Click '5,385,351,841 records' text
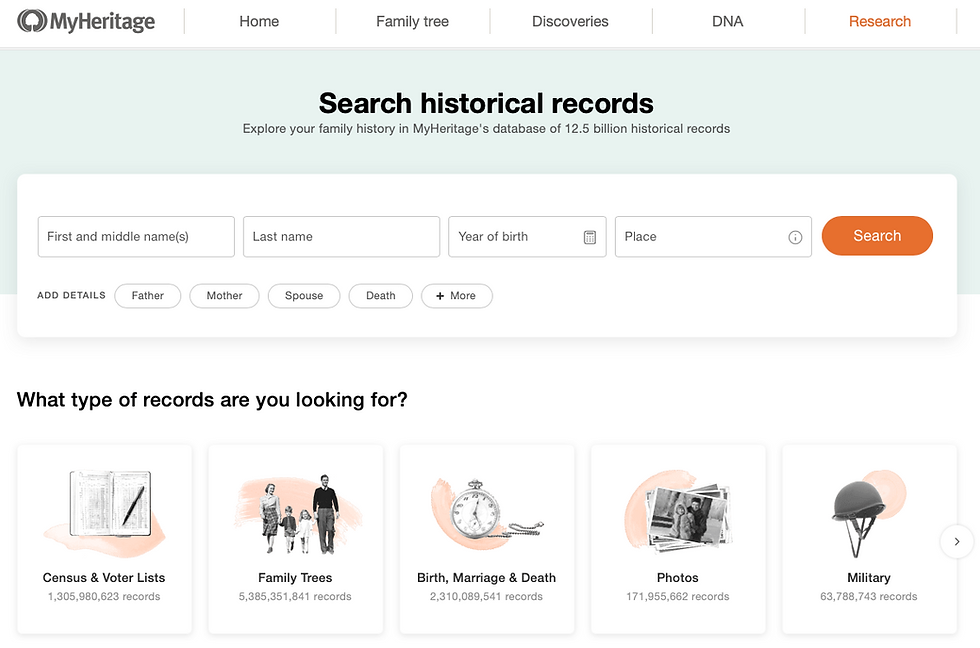This screenshot has width=980, height=648. tap(295, 597)
